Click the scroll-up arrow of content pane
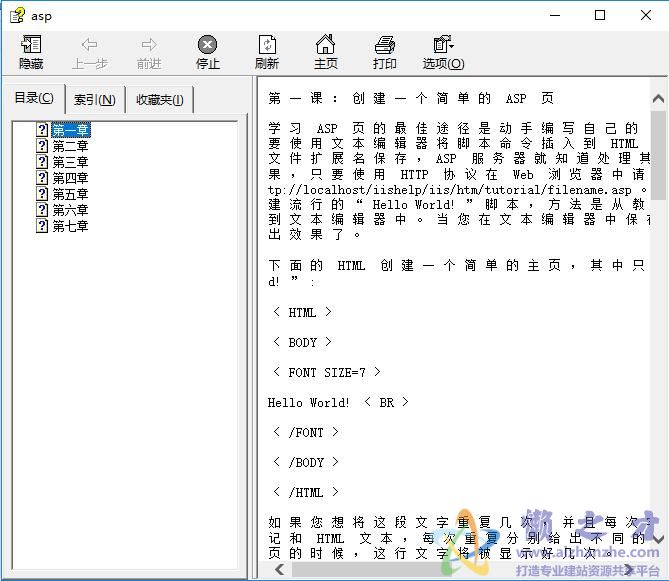Viewport: 669px width, 581px height. click(x=658, y=99)
